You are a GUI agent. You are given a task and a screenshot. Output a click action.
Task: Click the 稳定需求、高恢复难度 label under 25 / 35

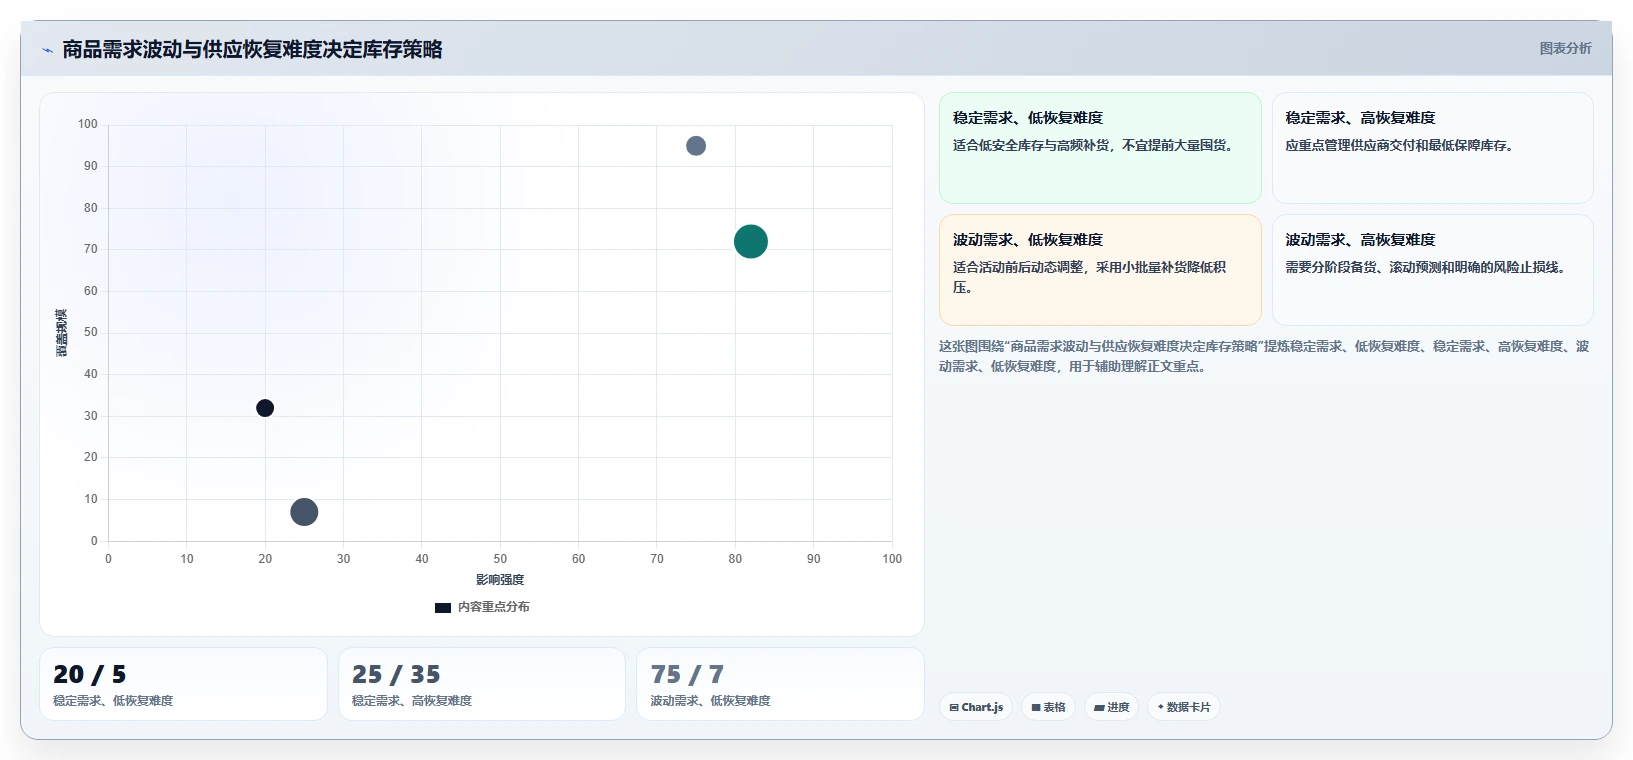point(412,701)
